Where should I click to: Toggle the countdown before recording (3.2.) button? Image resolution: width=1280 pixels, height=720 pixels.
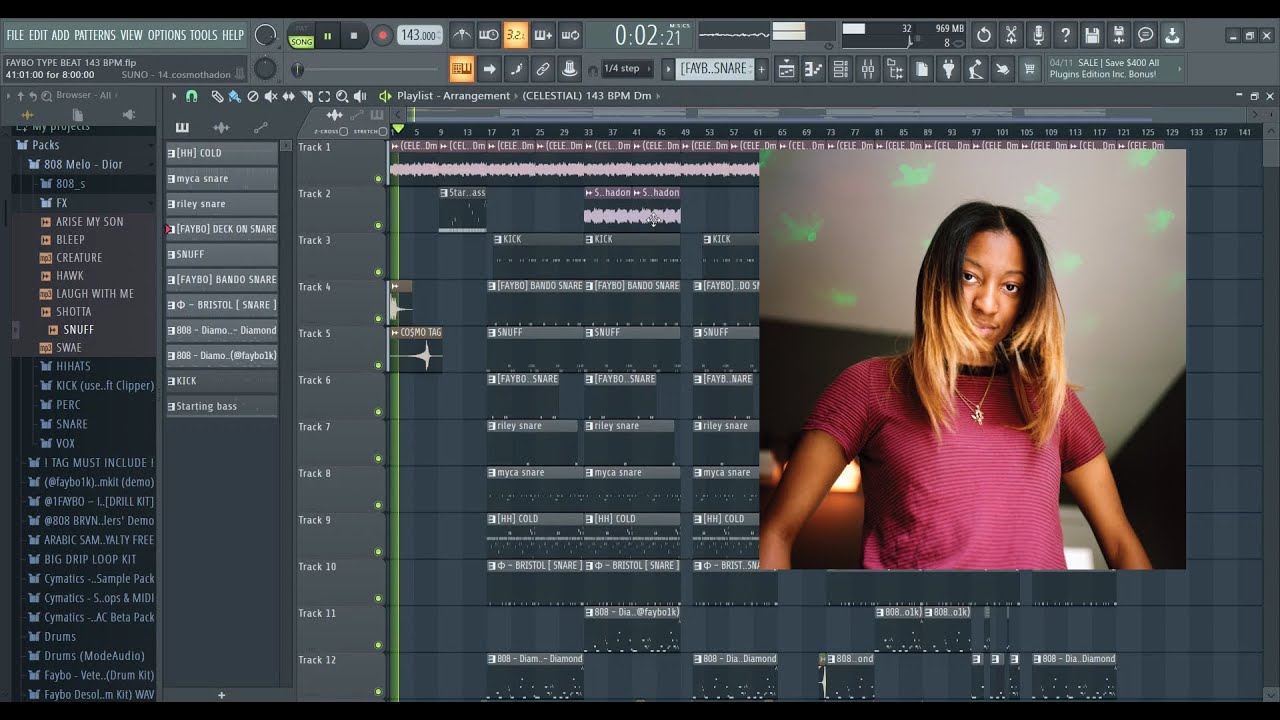tap(515, 35)
